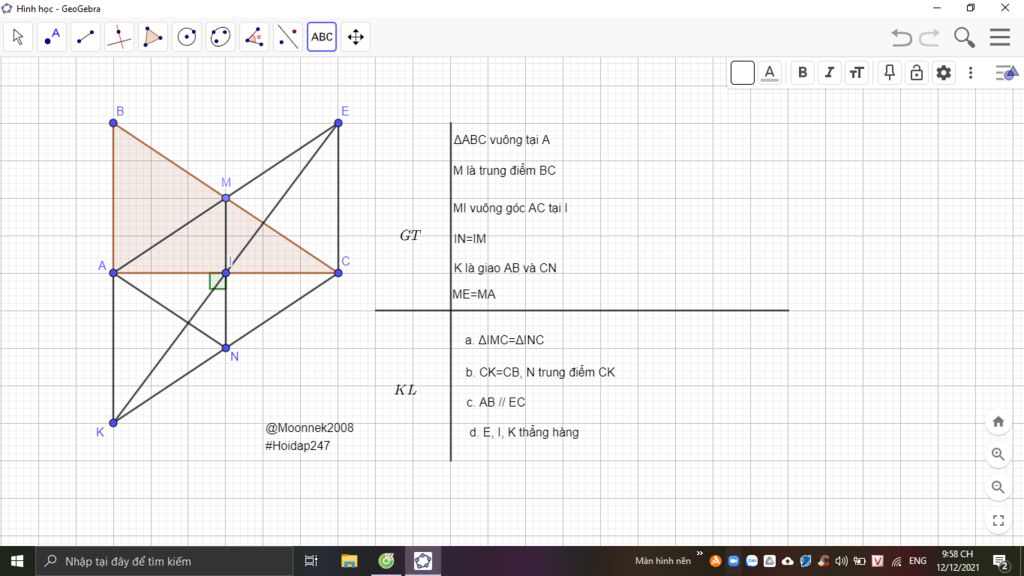Open the Windows Start menu
The width and height of the screenshot is (1024, 576).
17,561
